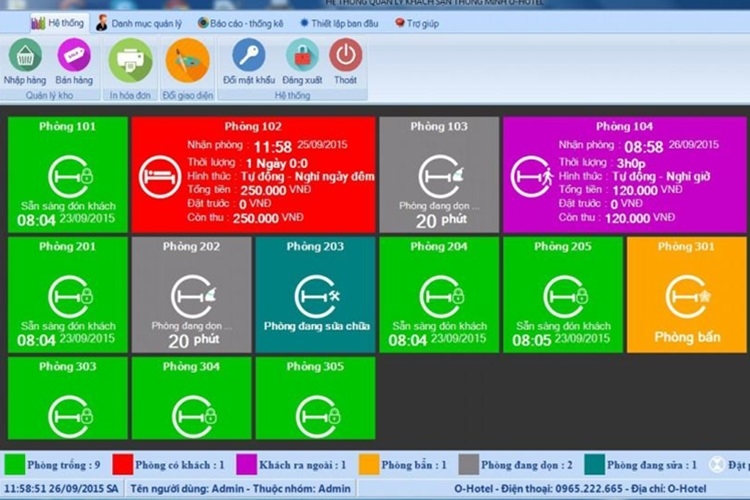
Task: Select bed-lock icon in Phòng 205
Action: coord(565,297)
